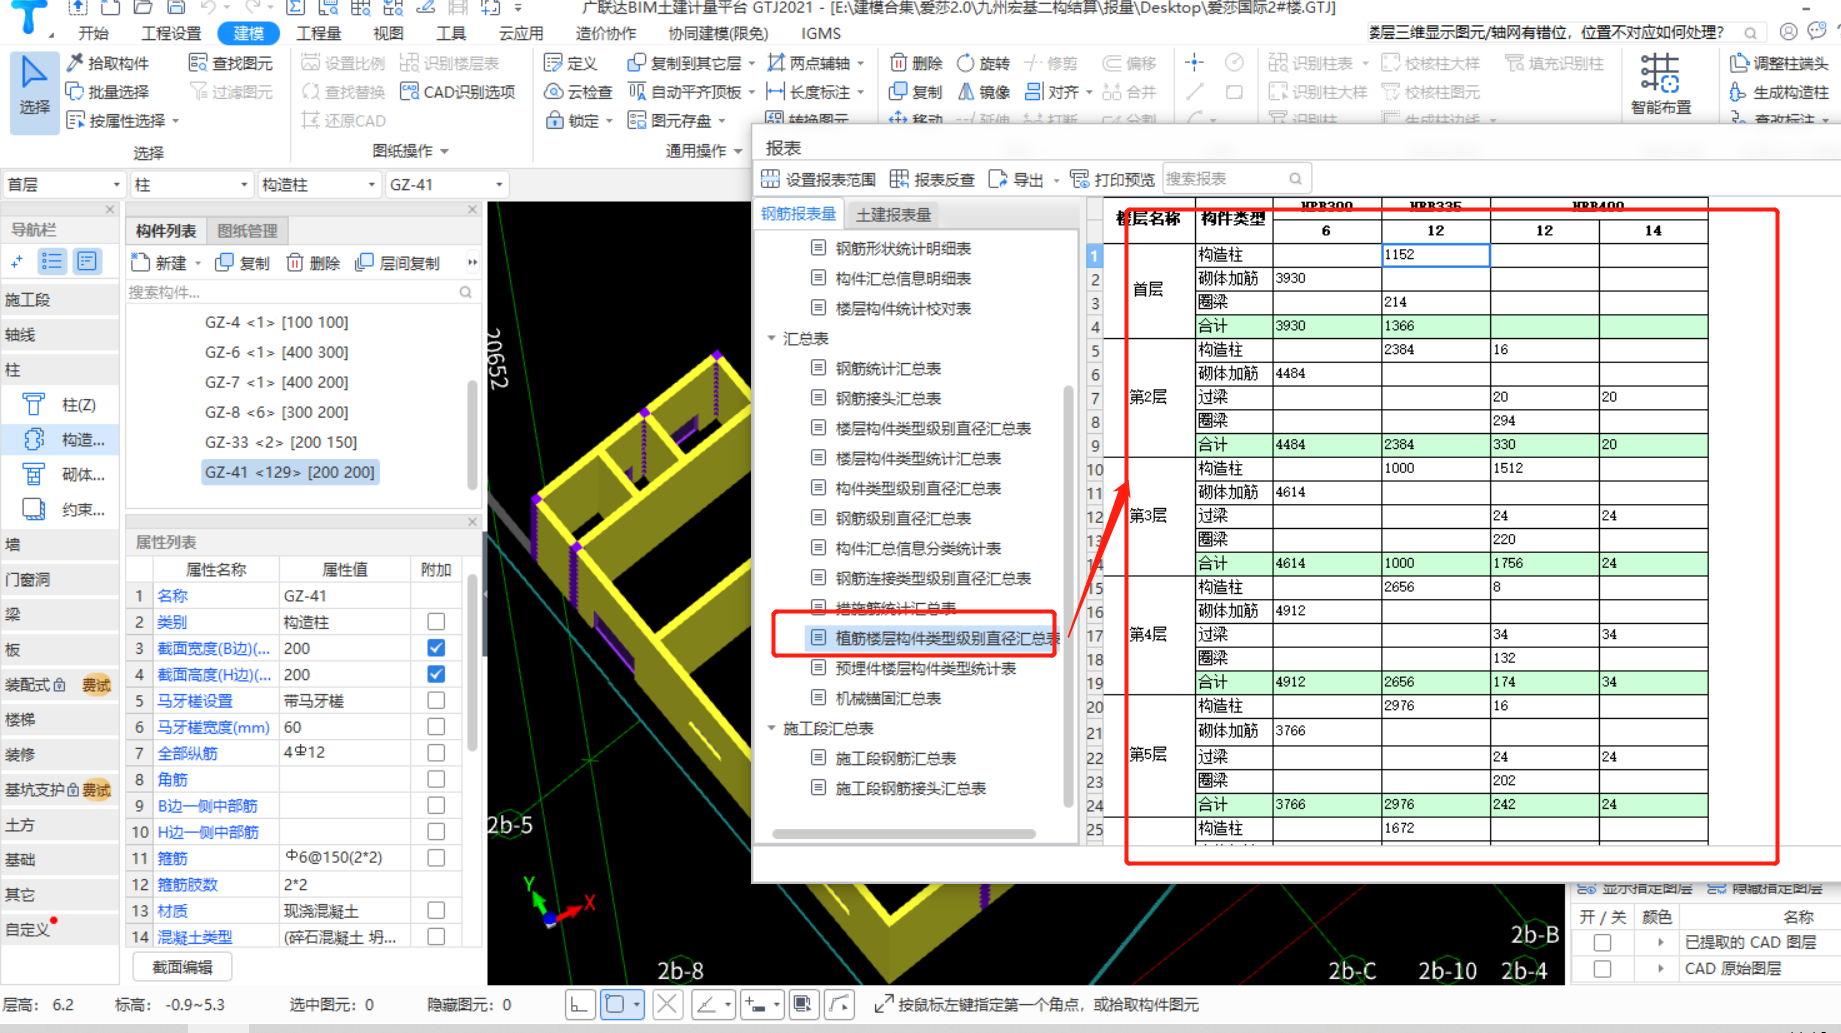Click the 层间复制 button

398,263
